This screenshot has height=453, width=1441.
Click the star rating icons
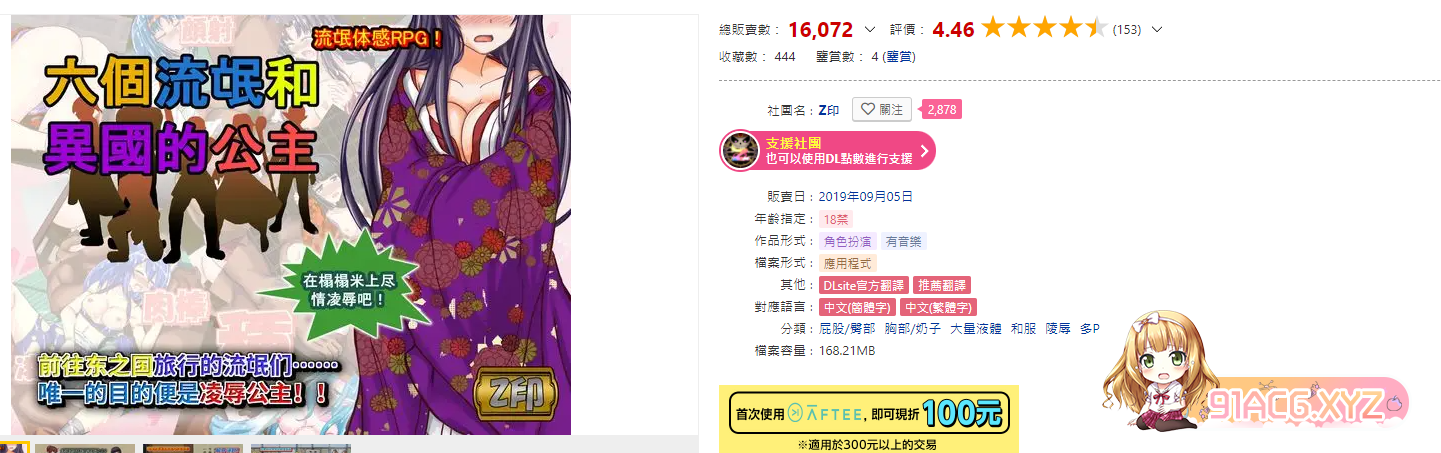click(1044, 28)
